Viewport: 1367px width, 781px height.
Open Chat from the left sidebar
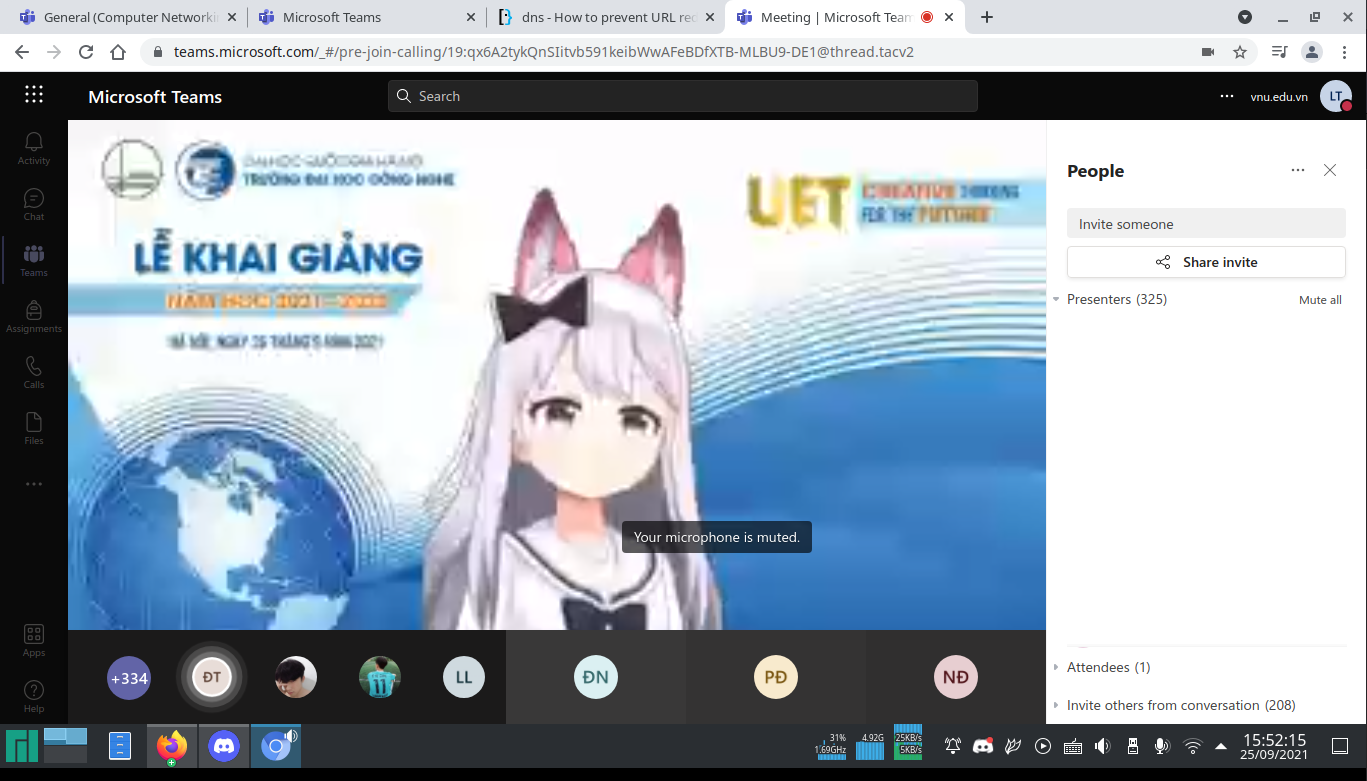tap(33, 204)
